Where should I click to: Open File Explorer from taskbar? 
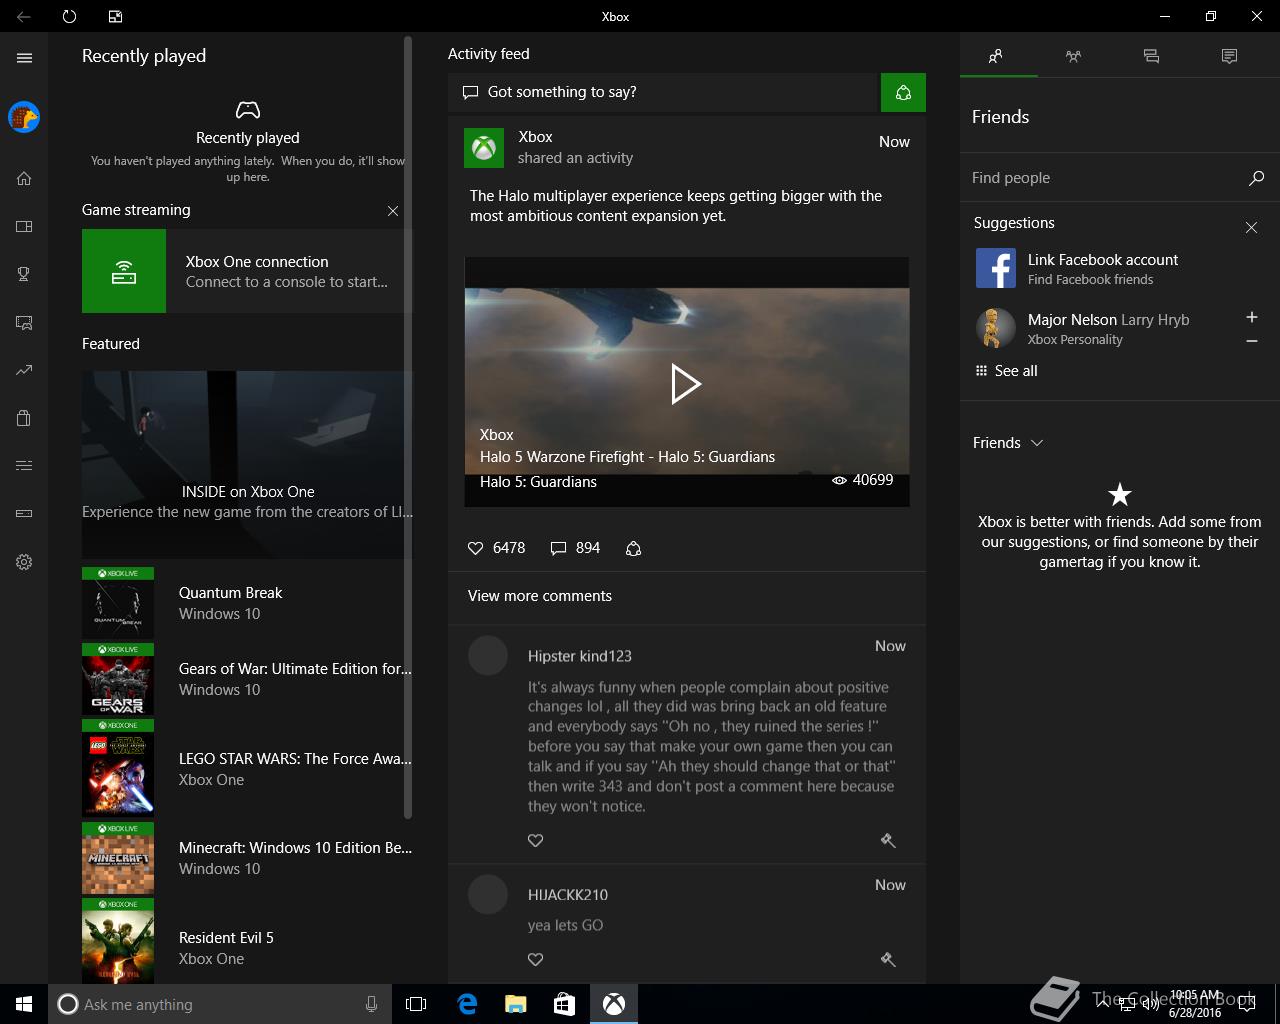[x=515, y=1004]
